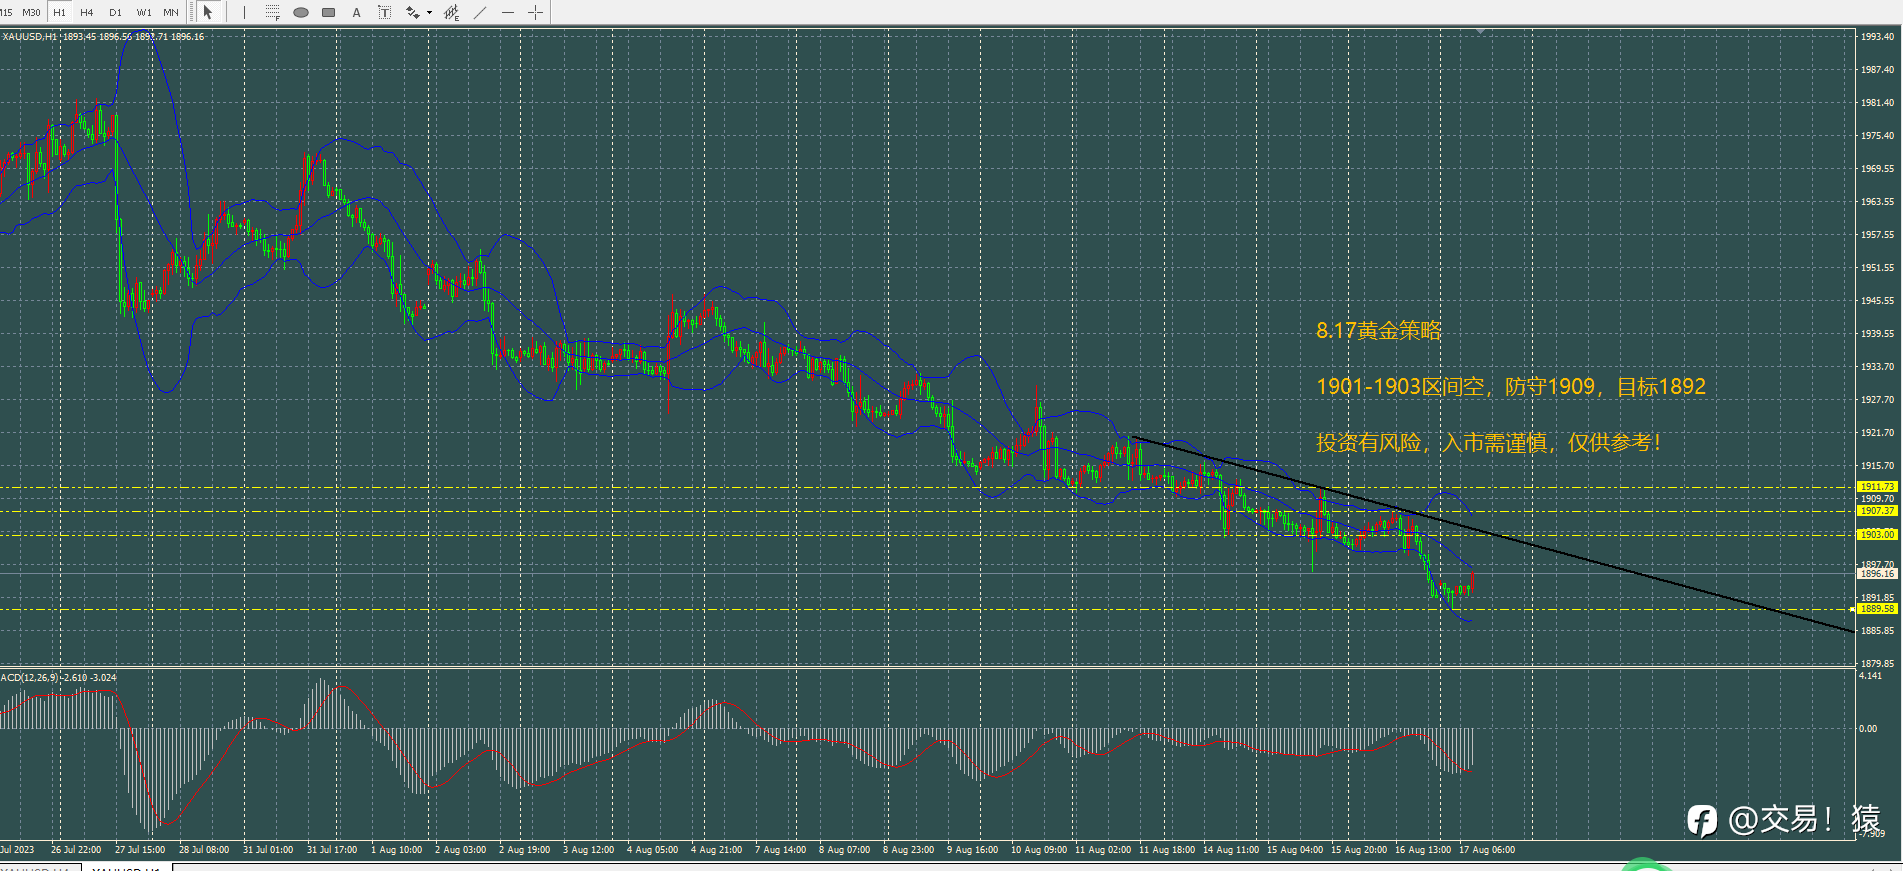Choose the Horizontal Line tool
Screen dimensions: 1903x871
(508, 12)
